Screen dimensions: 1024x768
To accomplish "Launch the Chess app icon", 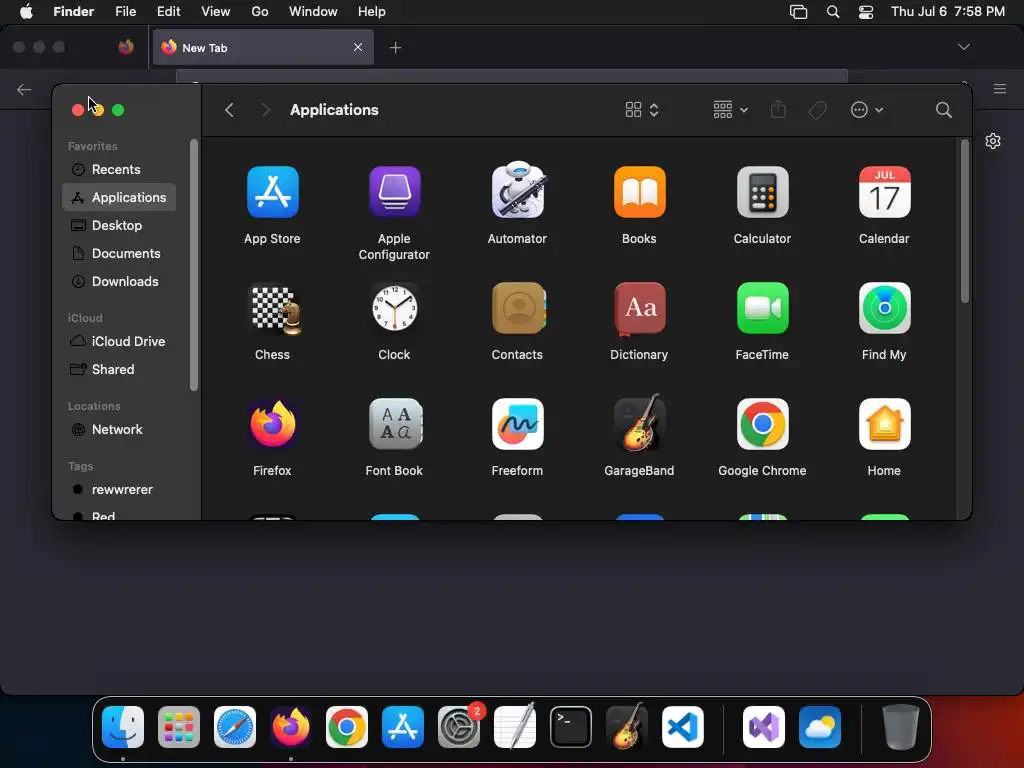I will pyautogui.click(x=274, y=309).
